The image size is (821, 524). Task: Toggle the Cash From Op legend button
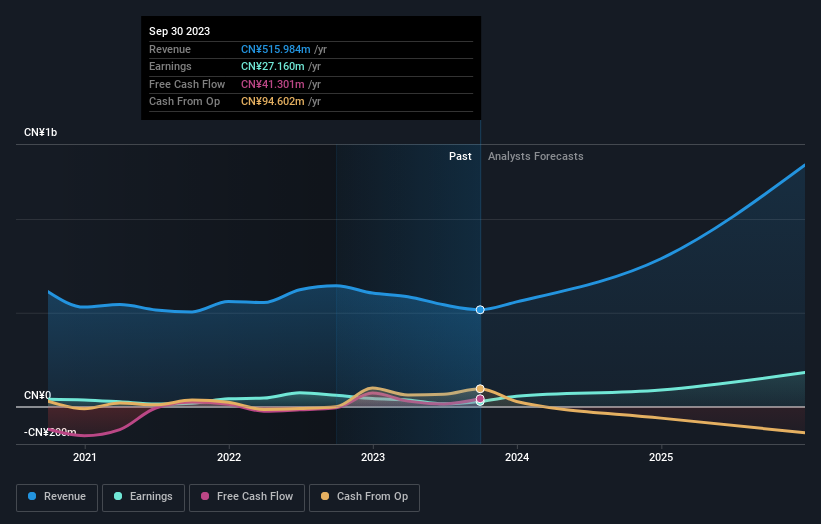364,497
